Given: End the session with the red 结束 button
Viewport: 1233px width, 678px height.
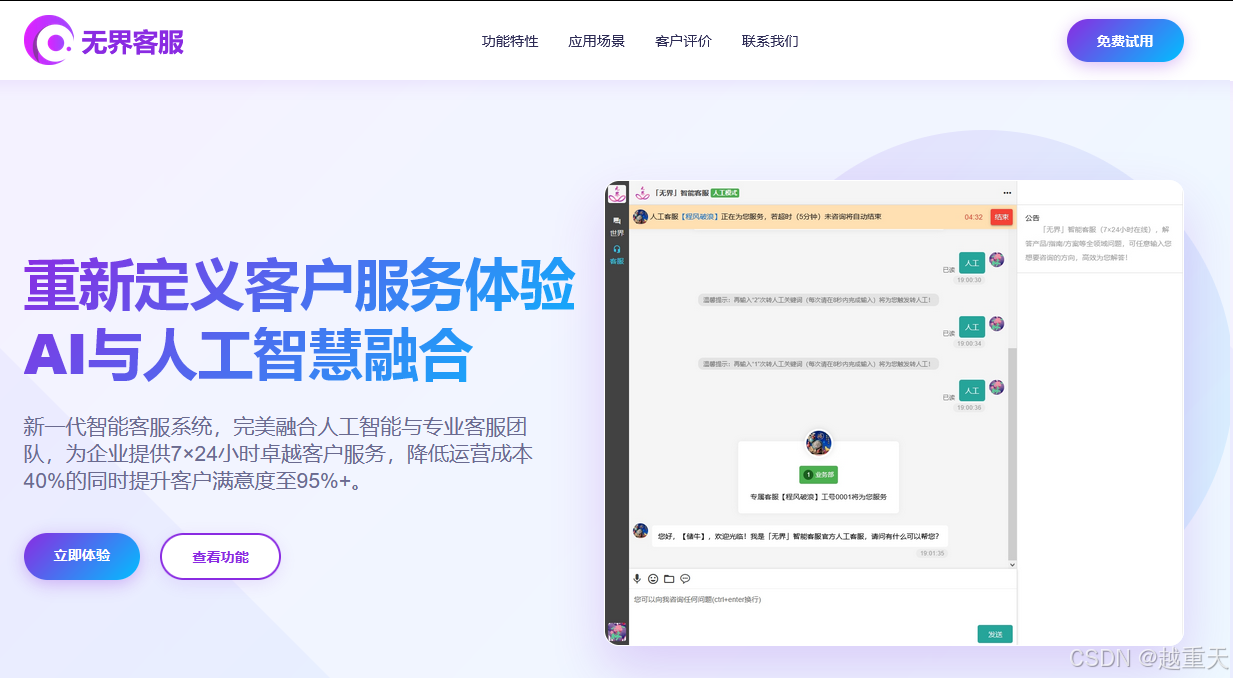Looking at the screenshot, I should click(x=1001, y=217).
